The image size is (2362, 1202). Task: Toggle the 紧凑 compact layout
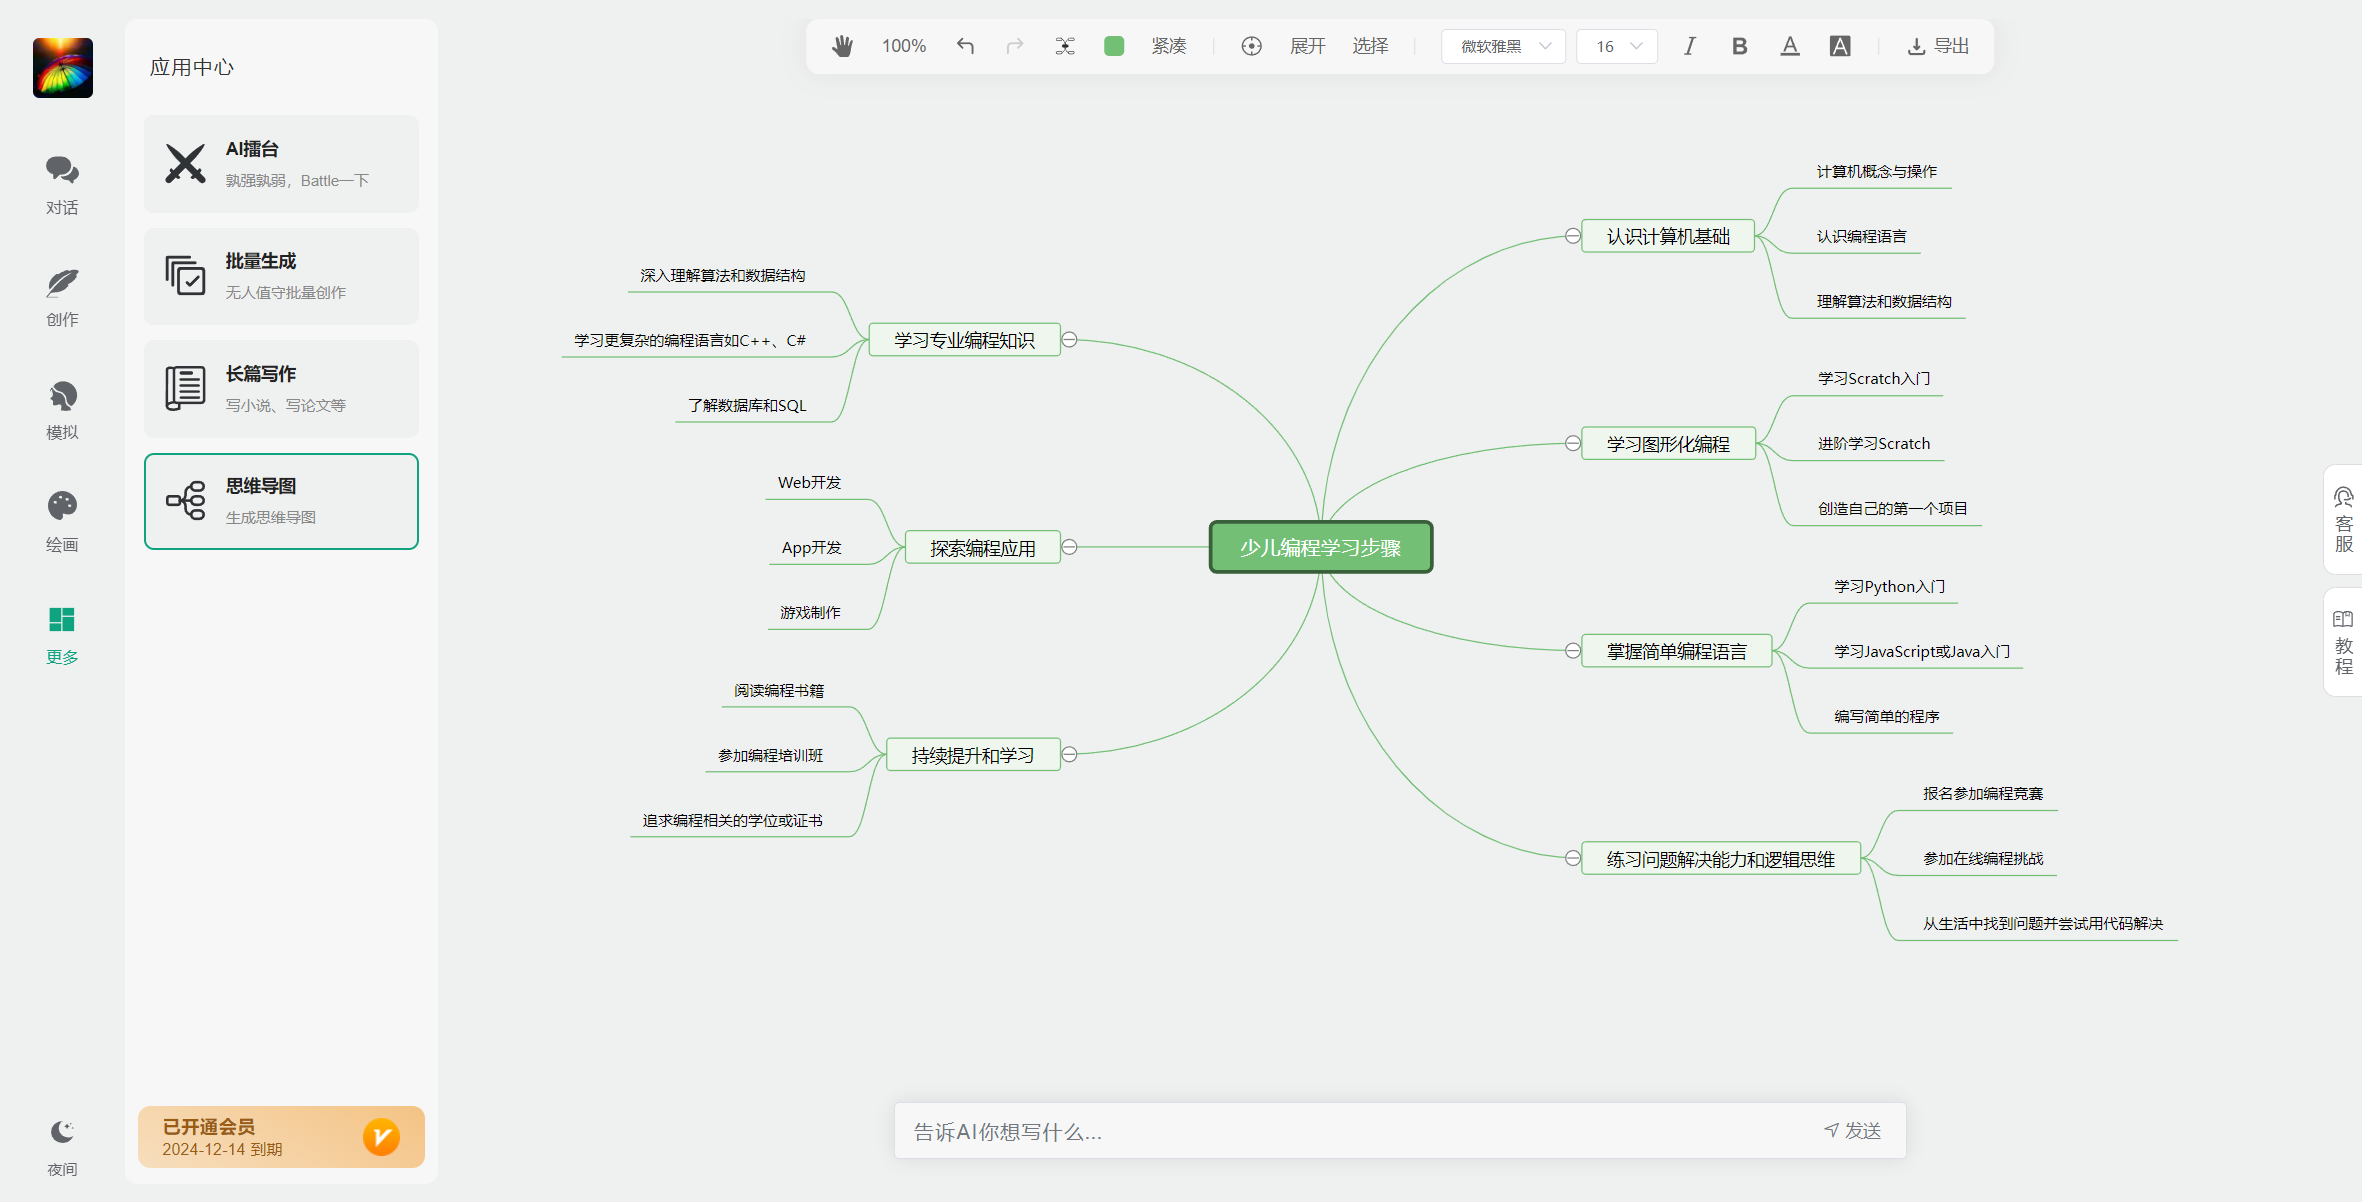click(1168, 46)
